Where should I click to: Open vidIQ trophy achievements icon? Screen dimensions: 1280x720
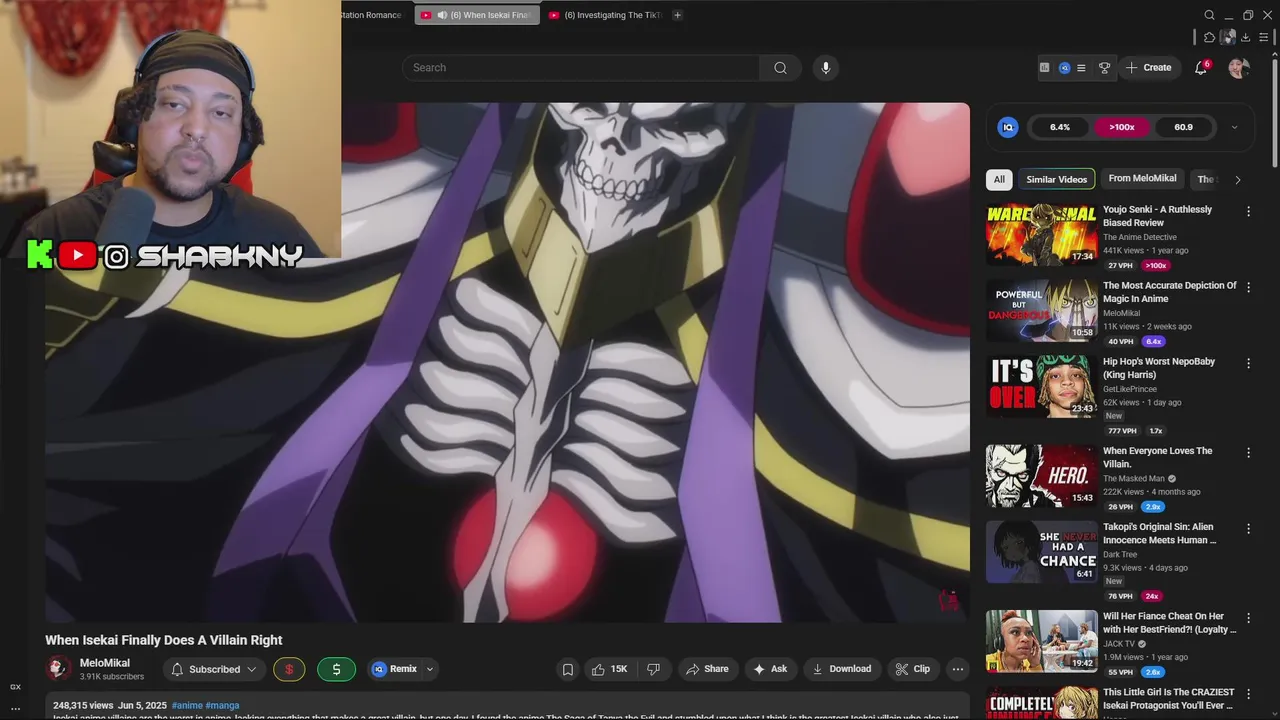(x=1104, y=68)
